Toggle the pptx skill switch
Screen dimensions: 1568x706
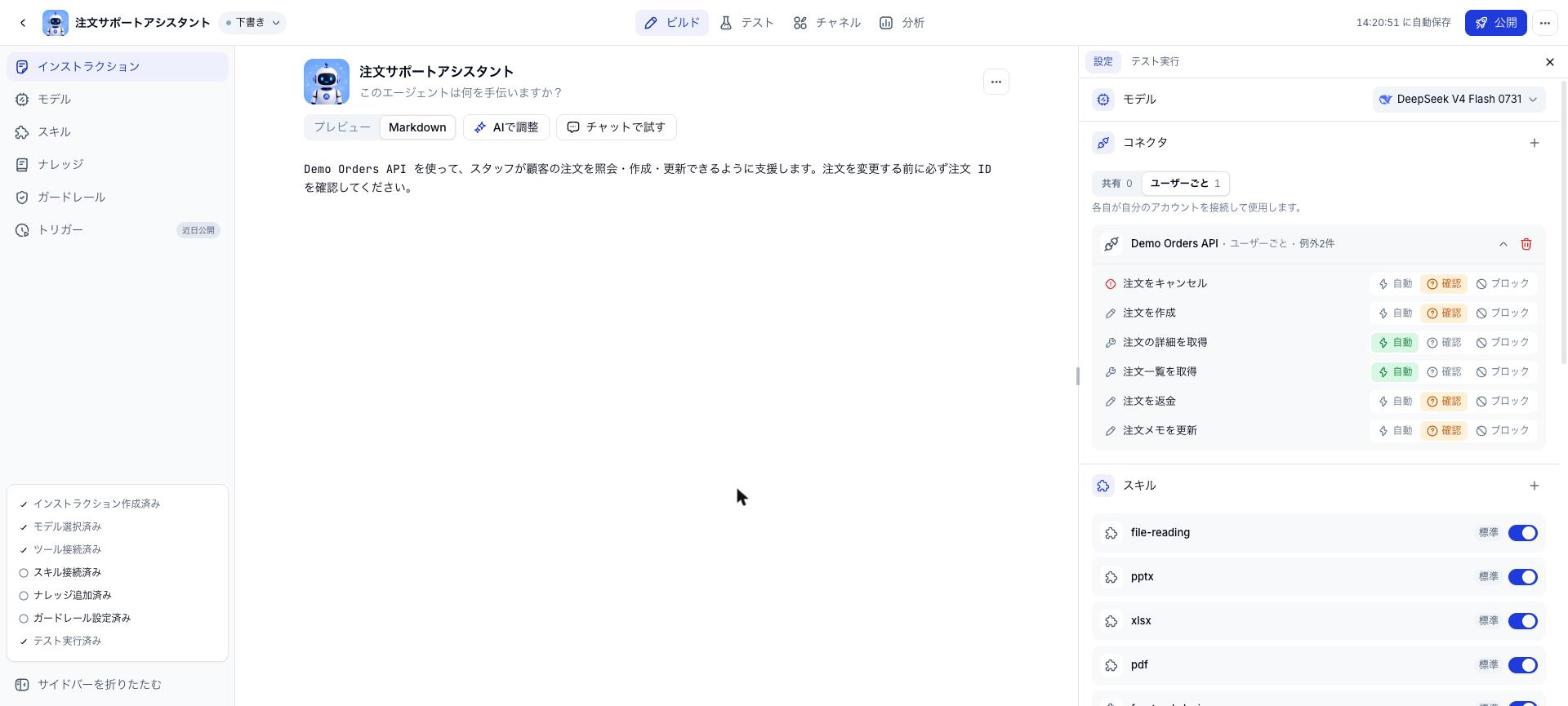click(x=1522, y=577)
